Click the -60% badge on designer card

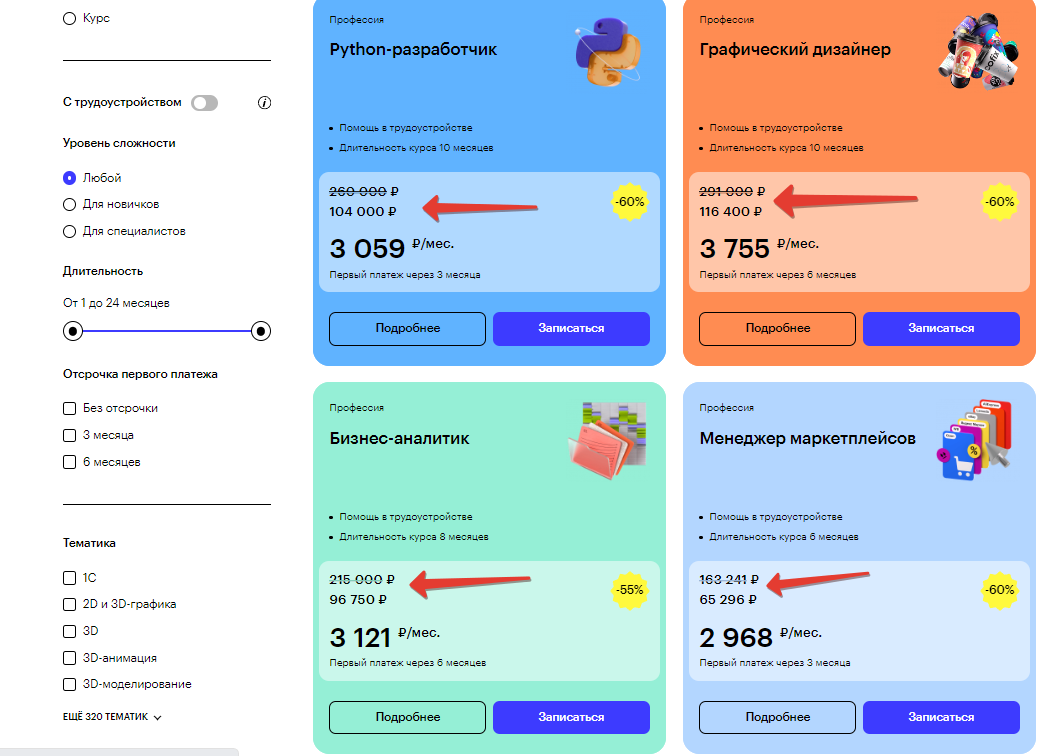(x=999, y=203)
